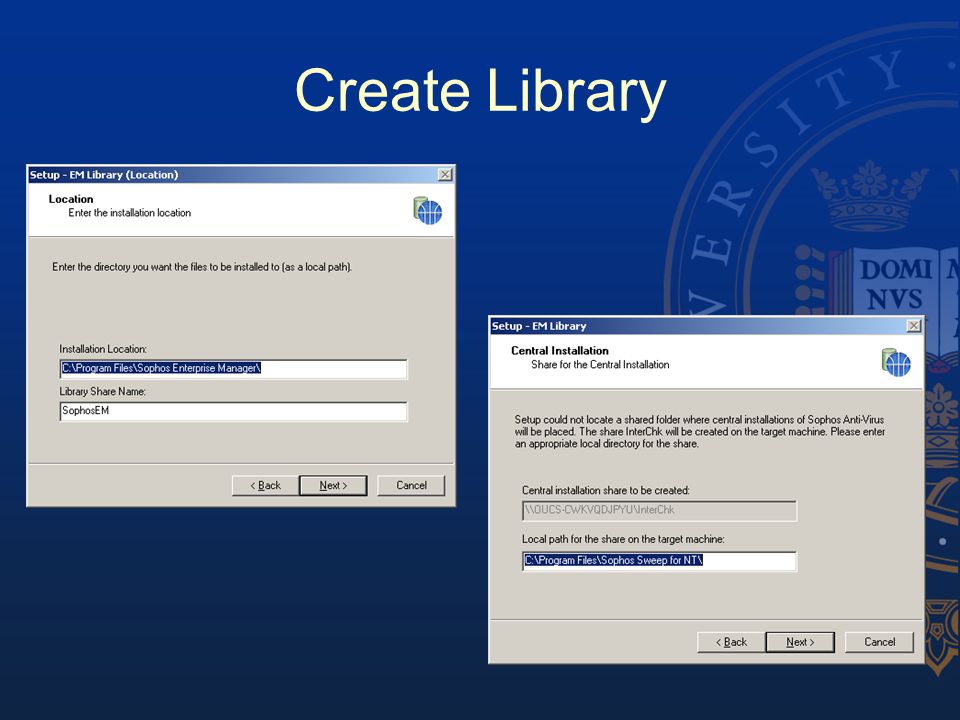Screen dimensions: 960x720
Task: Cancel the EM Library (Location) setup
Action: point(411,486)
